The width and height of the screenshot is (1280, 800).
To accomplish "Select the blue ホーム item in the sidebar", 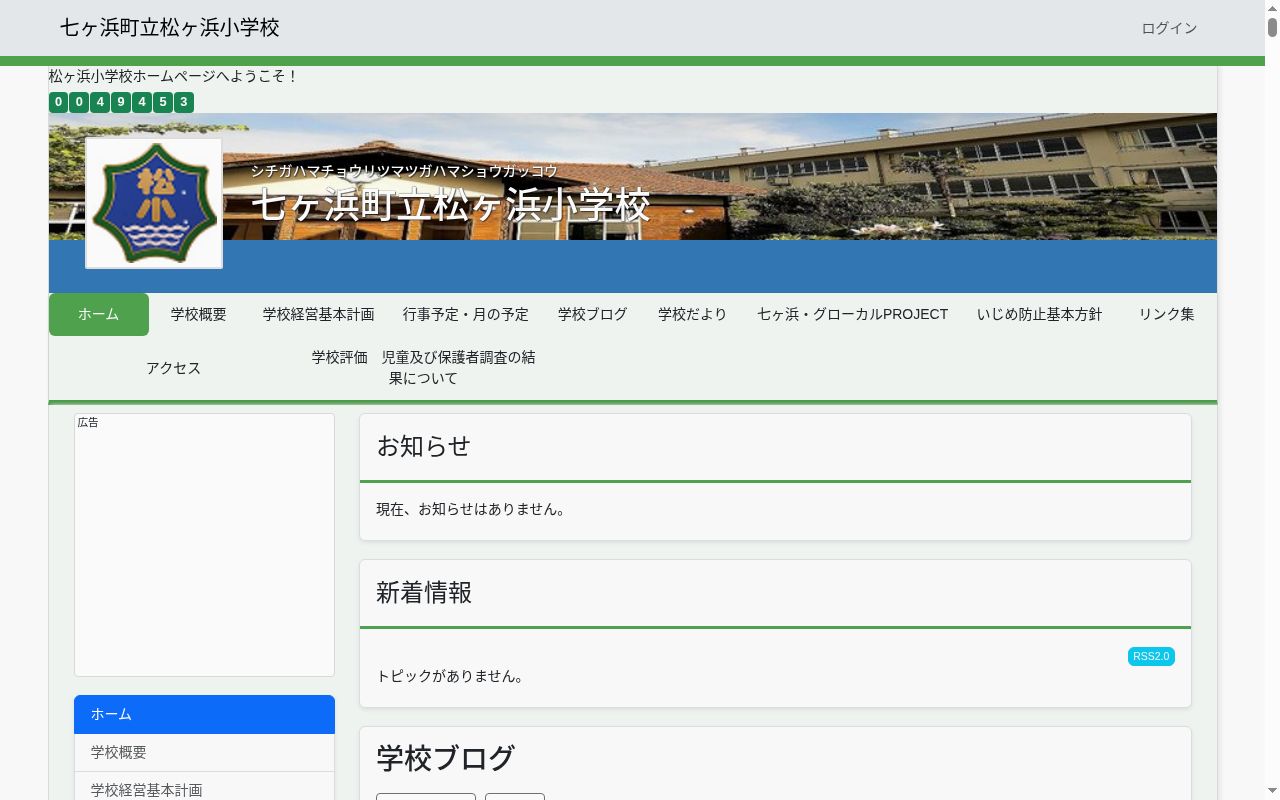I will pyautogui.click(x=204, y=714).
